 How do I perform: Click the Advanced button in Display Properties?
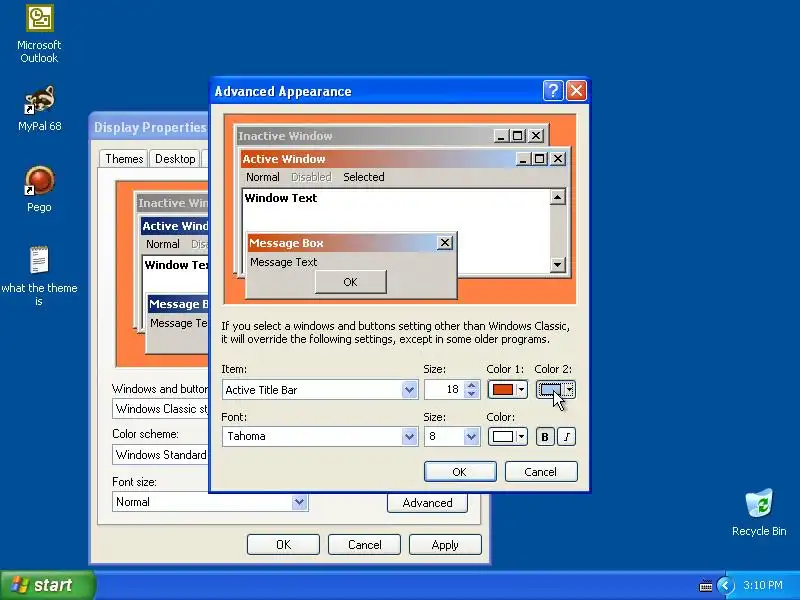pos(427,503)
